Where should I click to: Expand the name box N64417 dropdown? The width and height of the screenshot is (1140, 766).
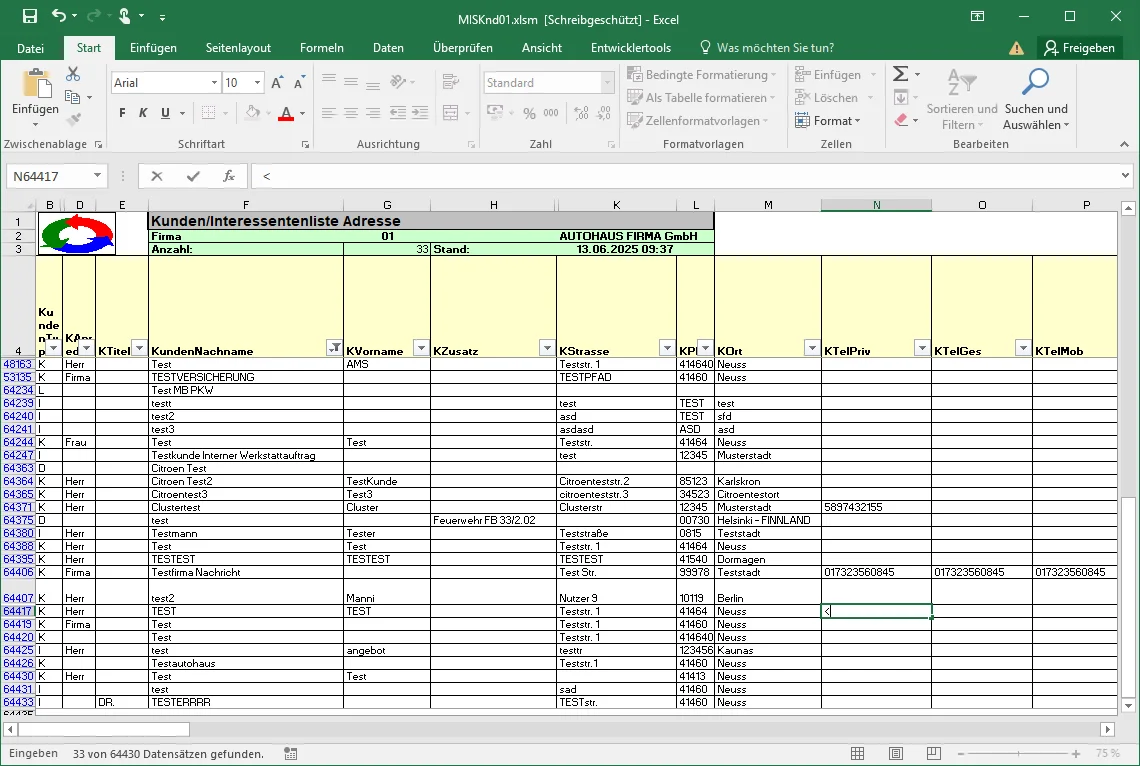pyautogui.click(x=97, y=176)
